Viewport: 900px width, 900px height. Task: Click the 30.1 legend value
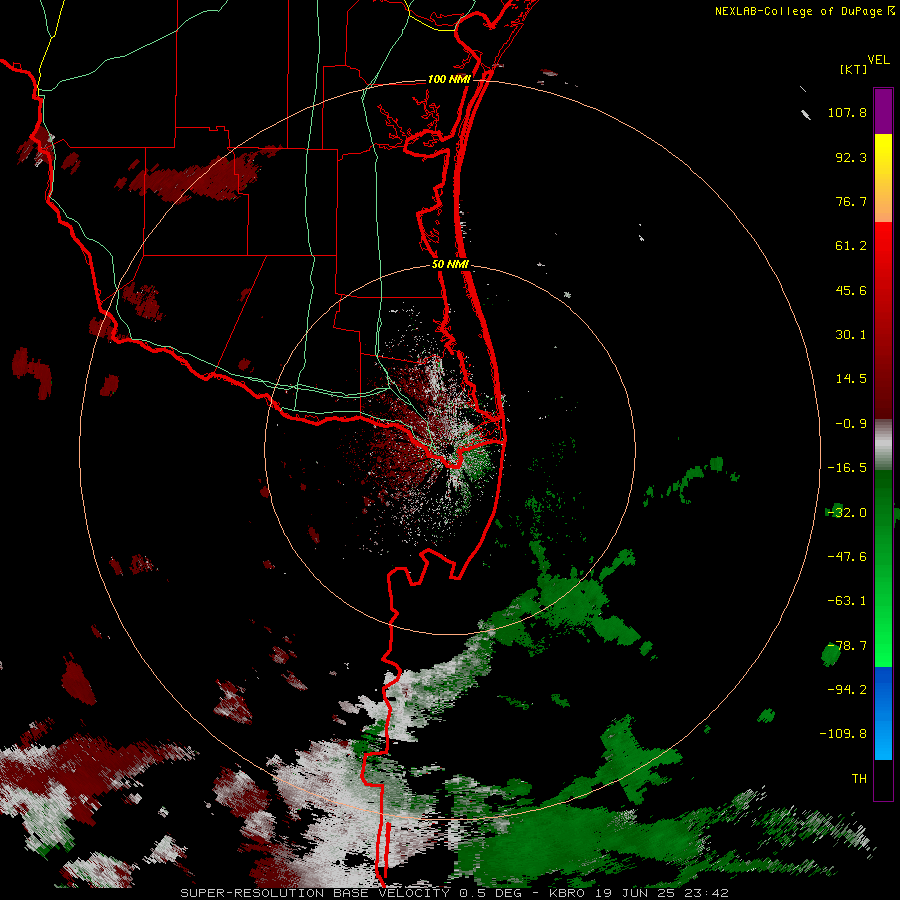pyautogui.click(x=851, y=335)
